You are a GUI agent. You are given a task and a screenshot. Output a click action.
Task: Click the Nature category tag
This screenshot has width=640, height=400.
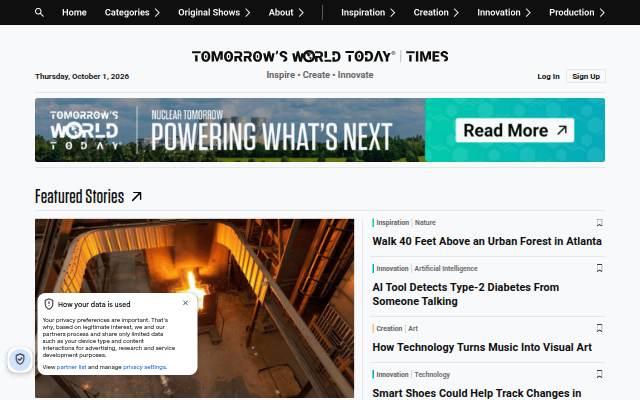(425, 222)
